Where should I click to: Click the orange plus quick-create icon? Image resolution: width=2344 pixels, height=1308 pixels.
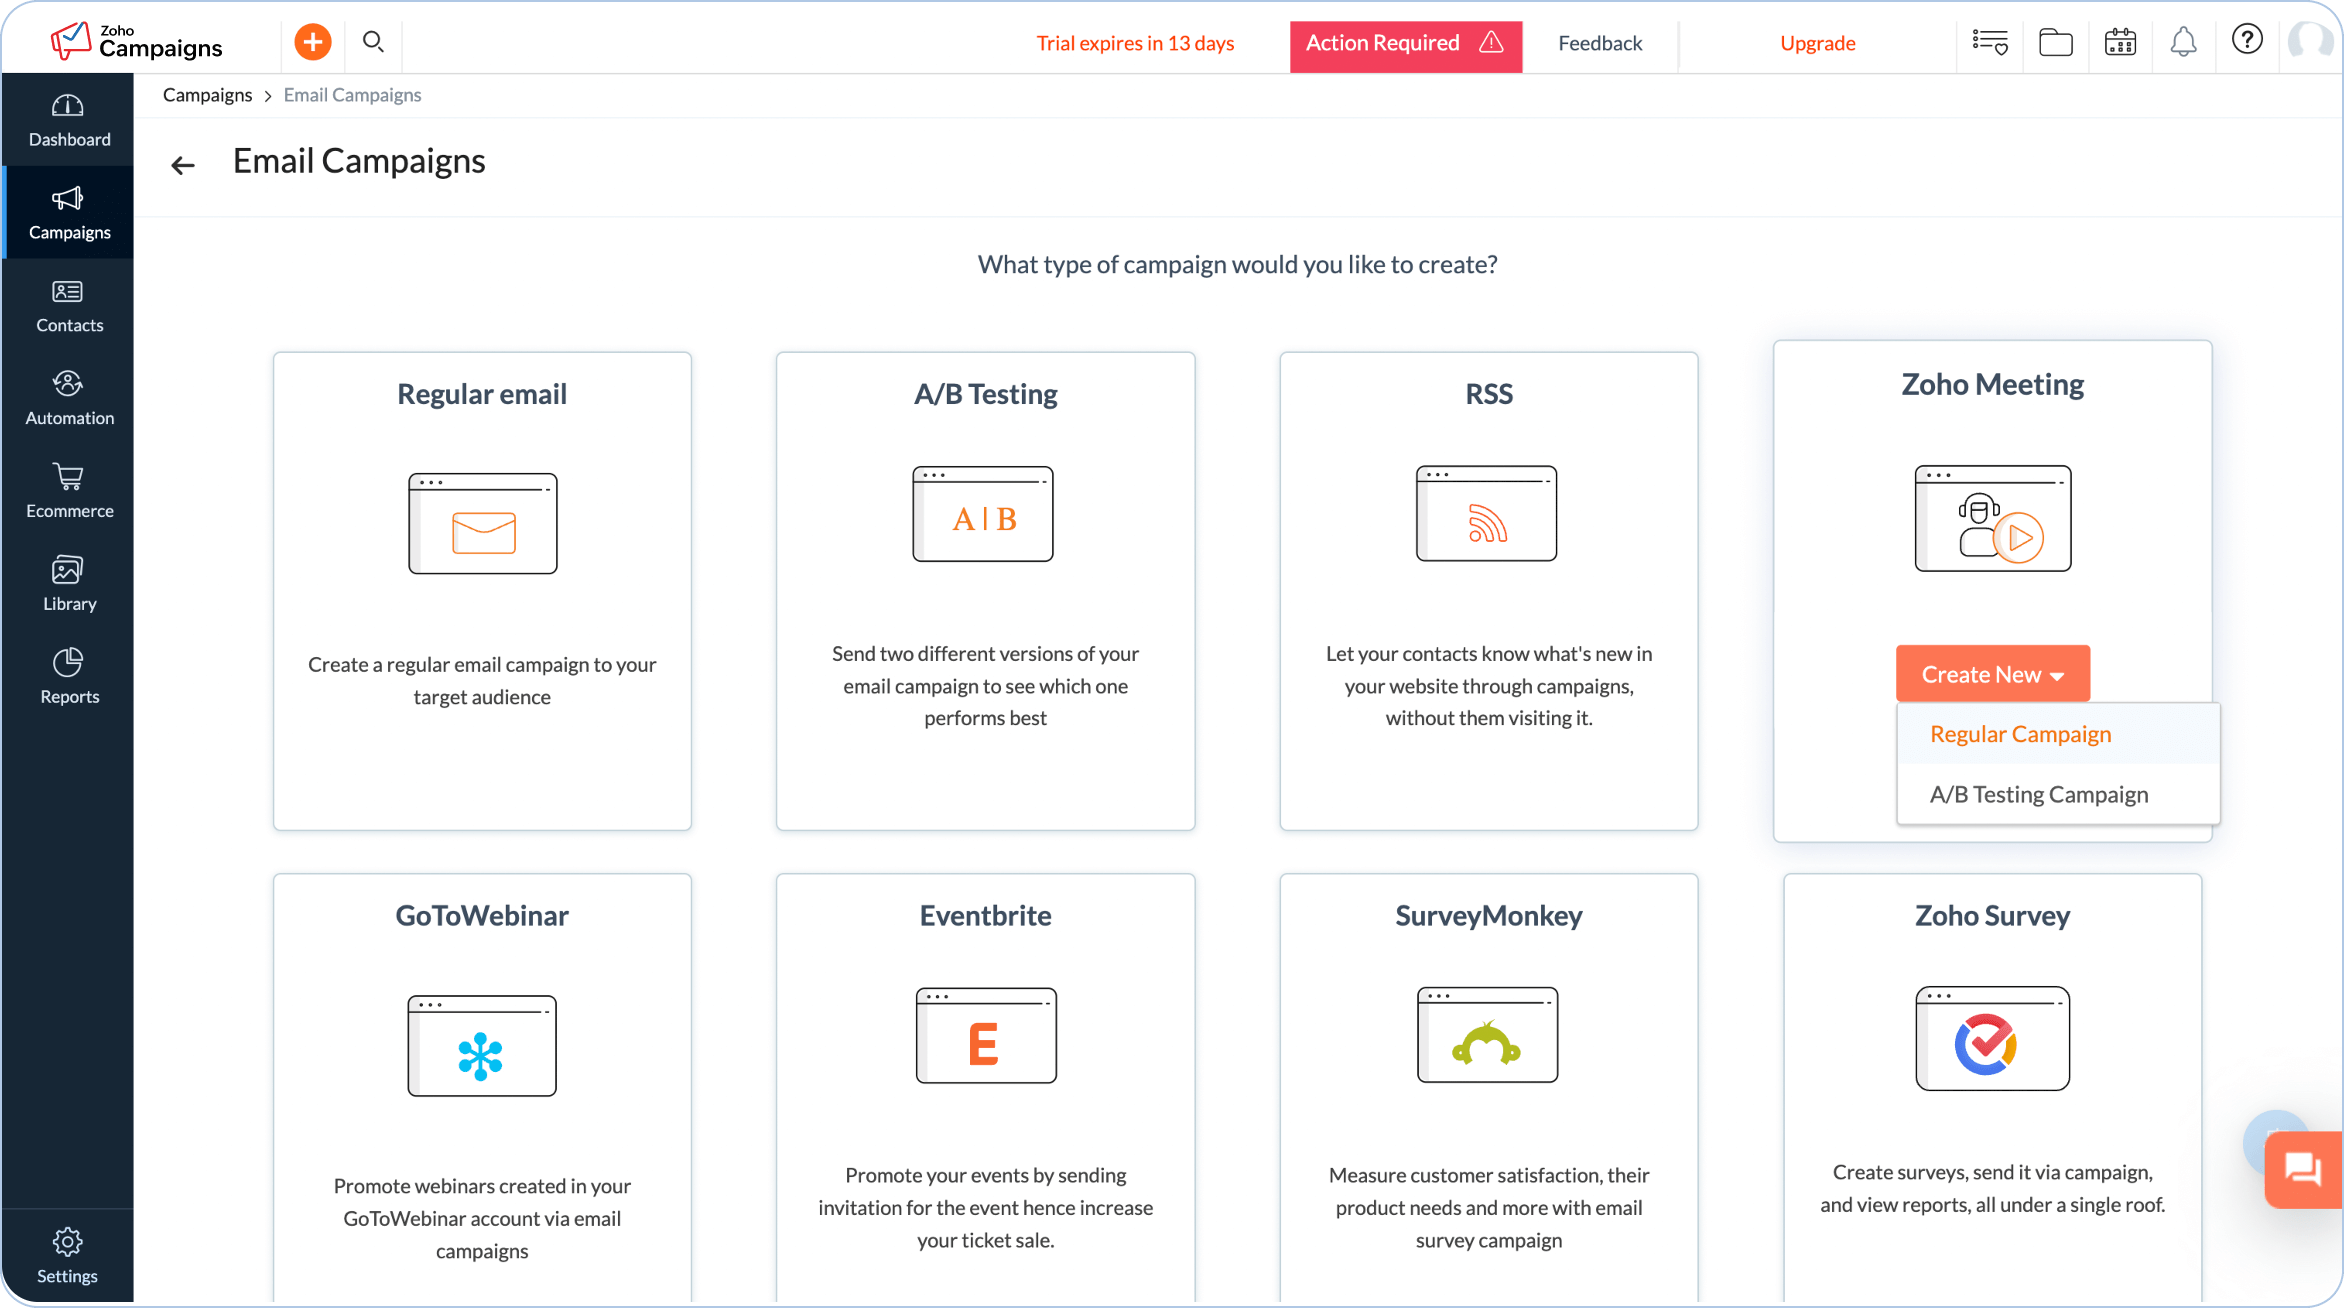point(312,42)
